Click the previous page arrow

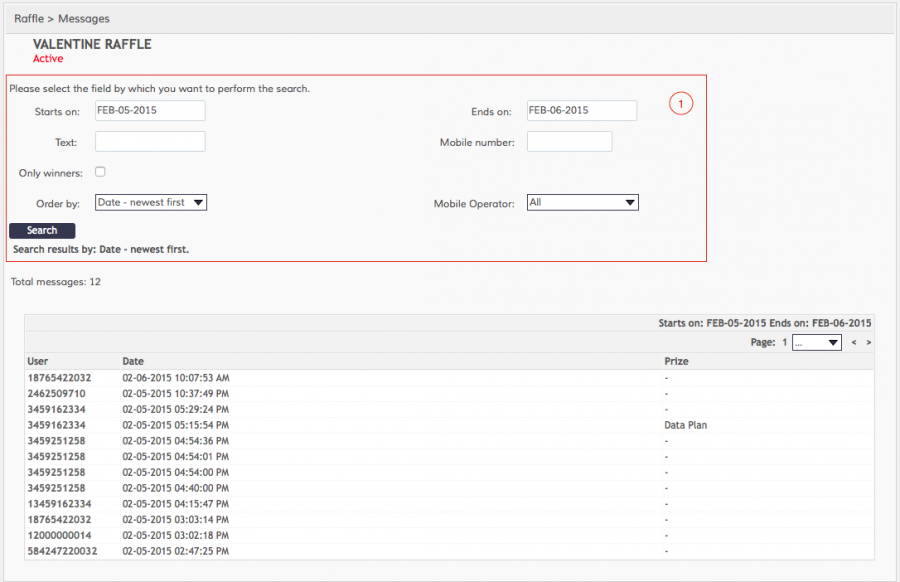click(x=853, y=342)
